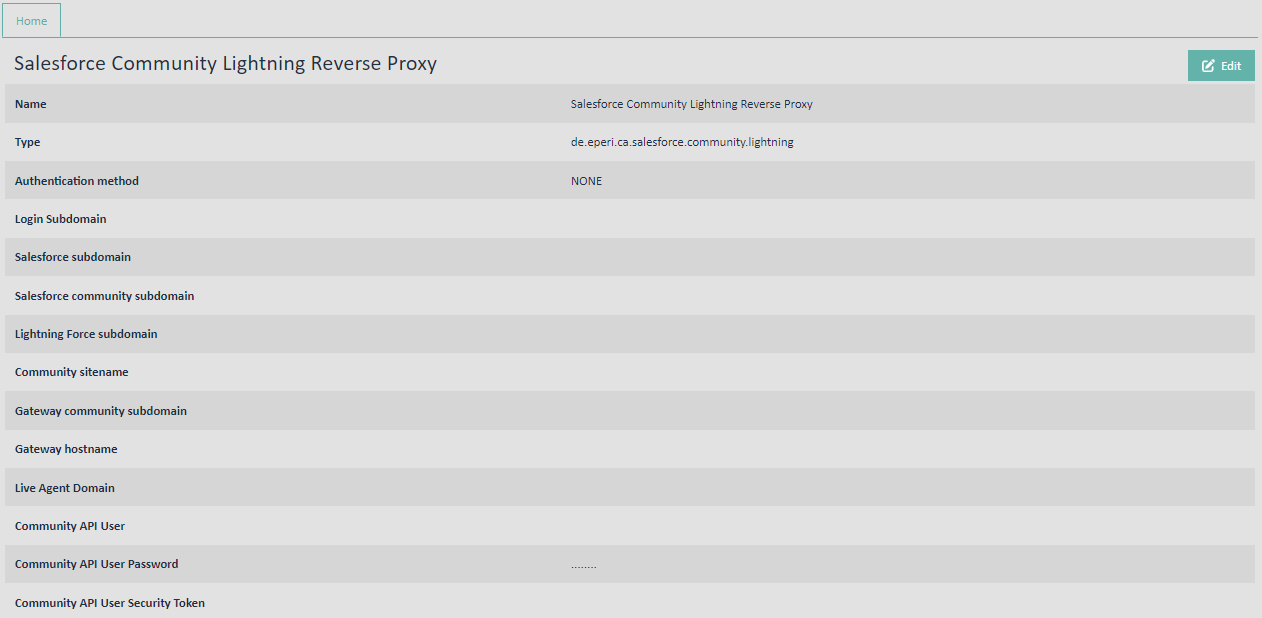1262x618 pixels.
Task: Click the Community API User Security Token label
Action: 110,603
